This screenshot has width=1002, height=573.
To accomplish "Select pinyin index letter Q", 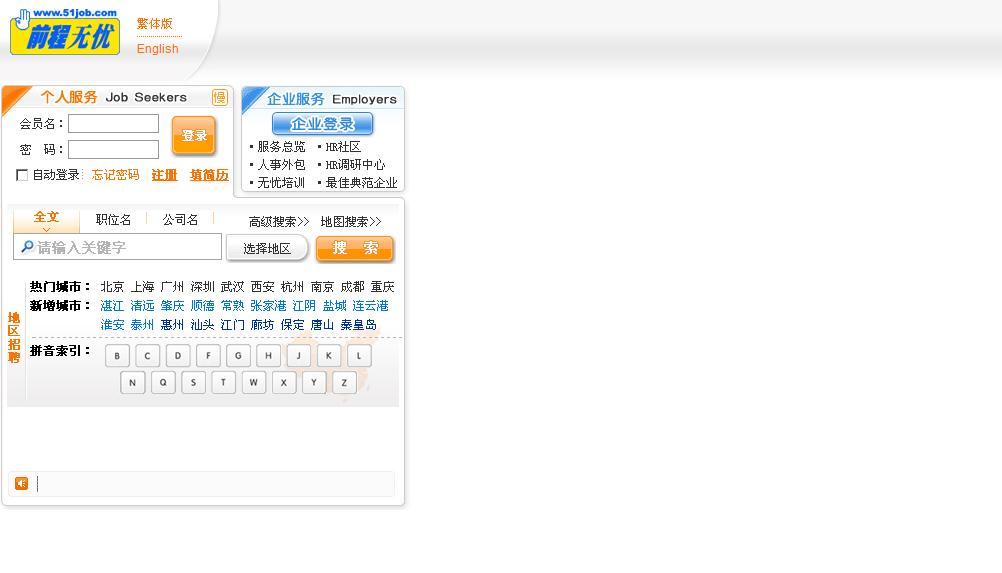I will 163,383.
